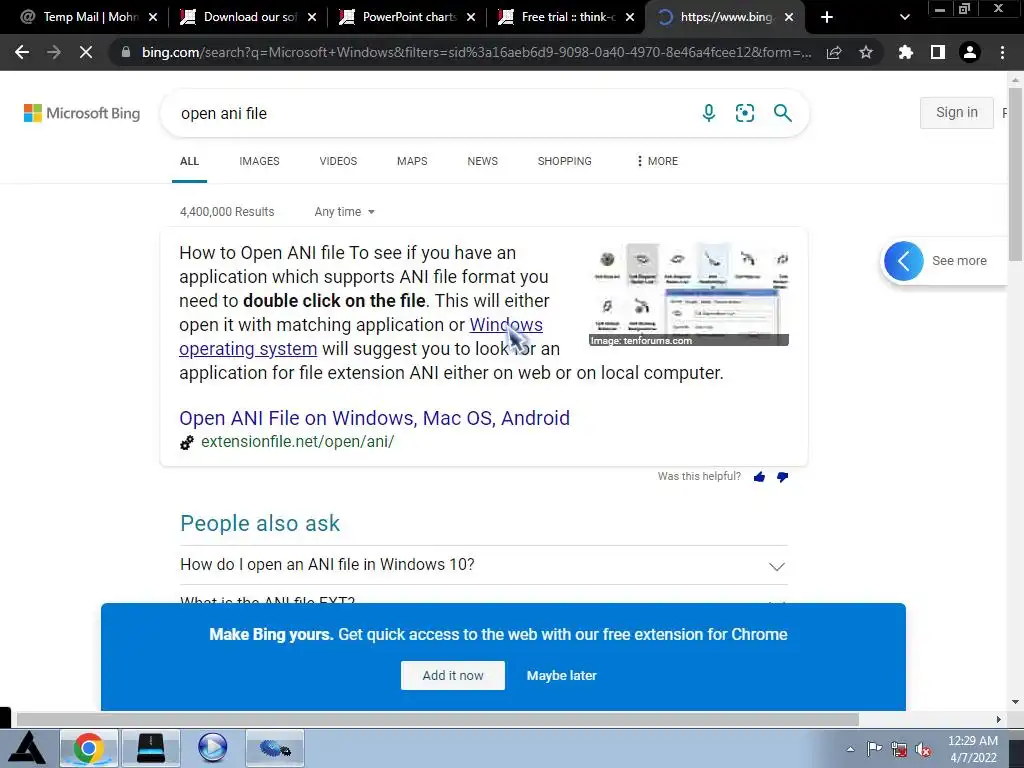Switch to the ALL results tab
The image size is (1024, 768).
189,161
